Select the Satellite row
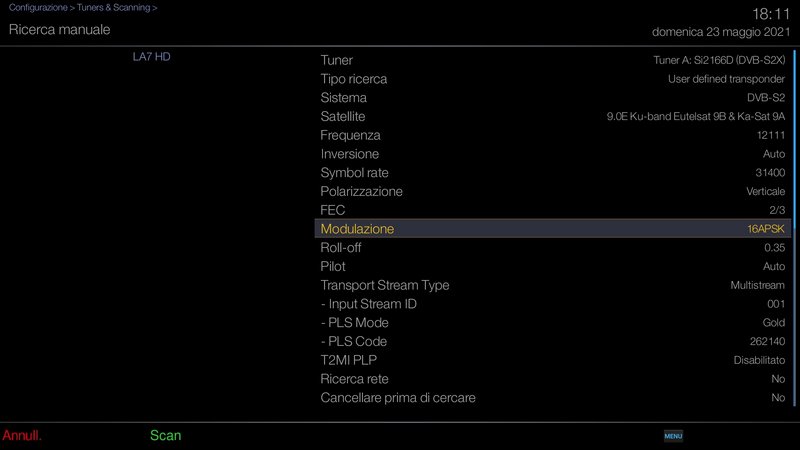The width and height of the screenshot is (800, 450). pyautogui.click(x=553, y=116)
